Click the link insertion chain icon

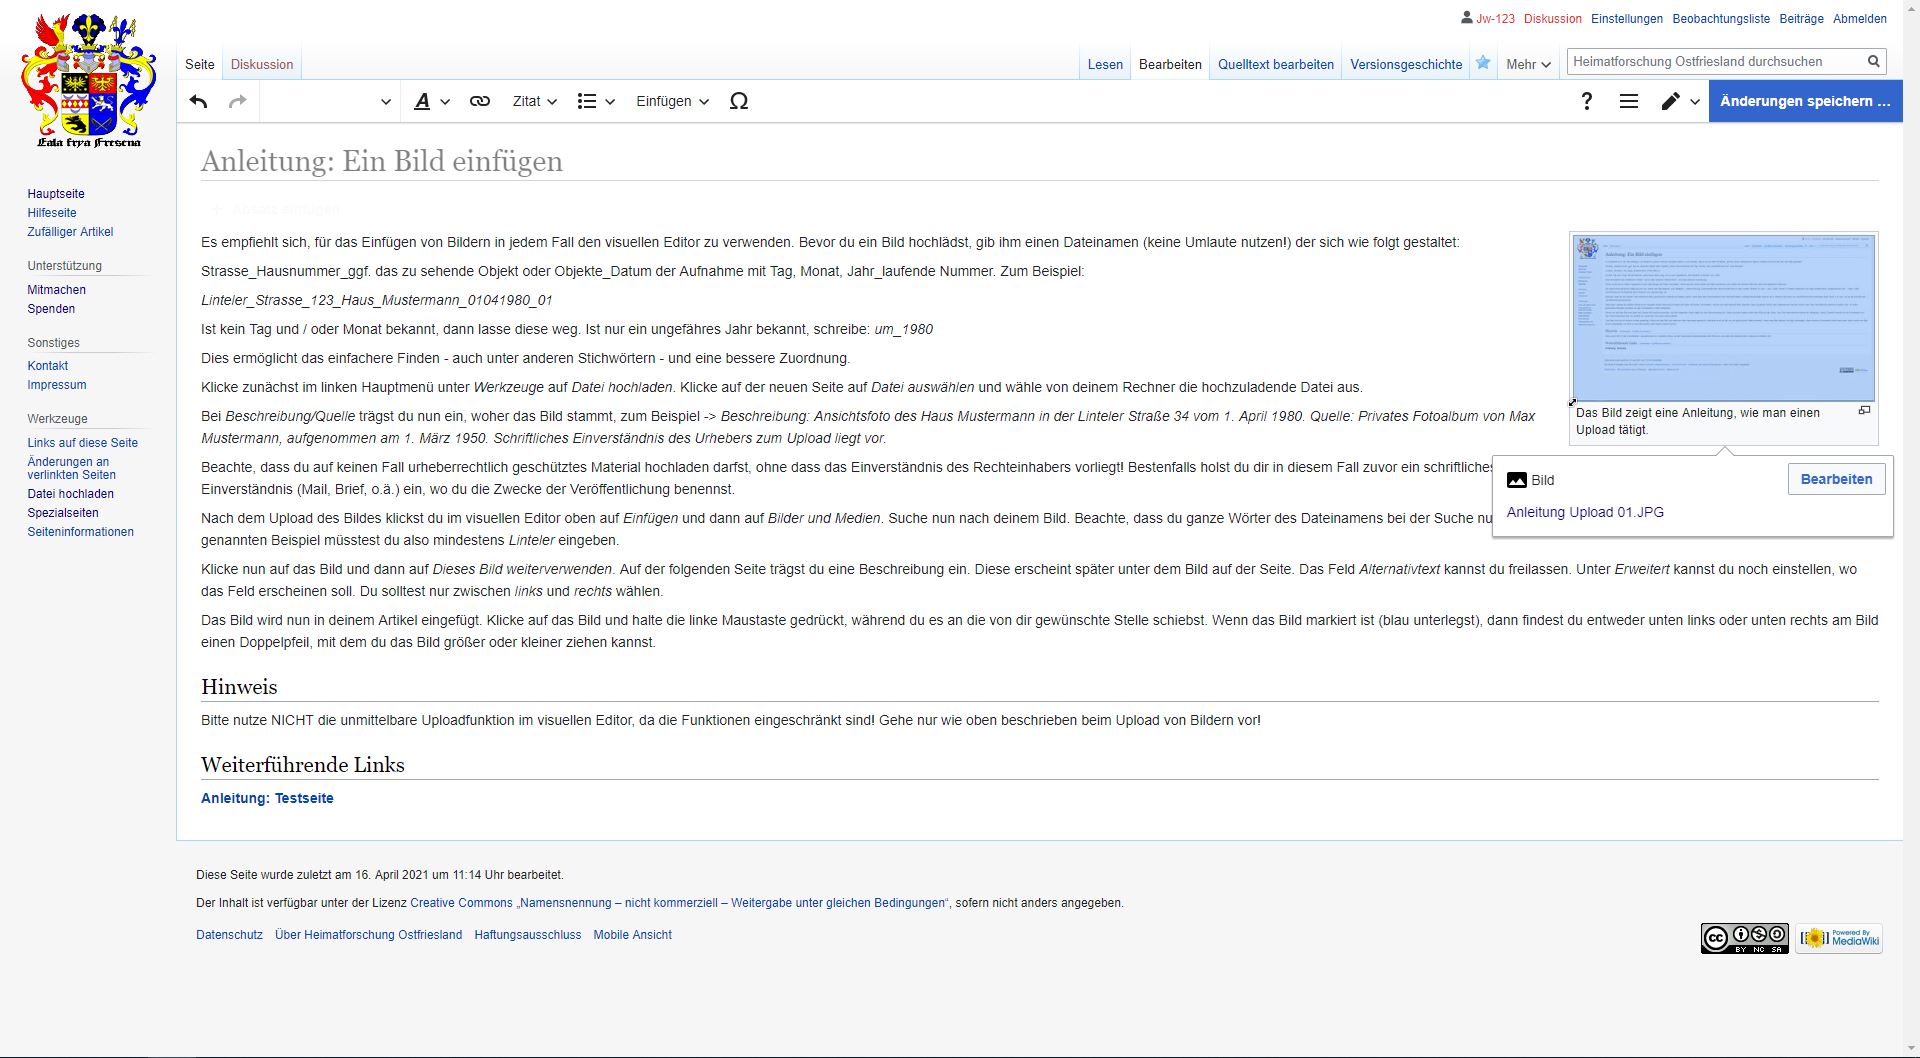click(480, 101)
